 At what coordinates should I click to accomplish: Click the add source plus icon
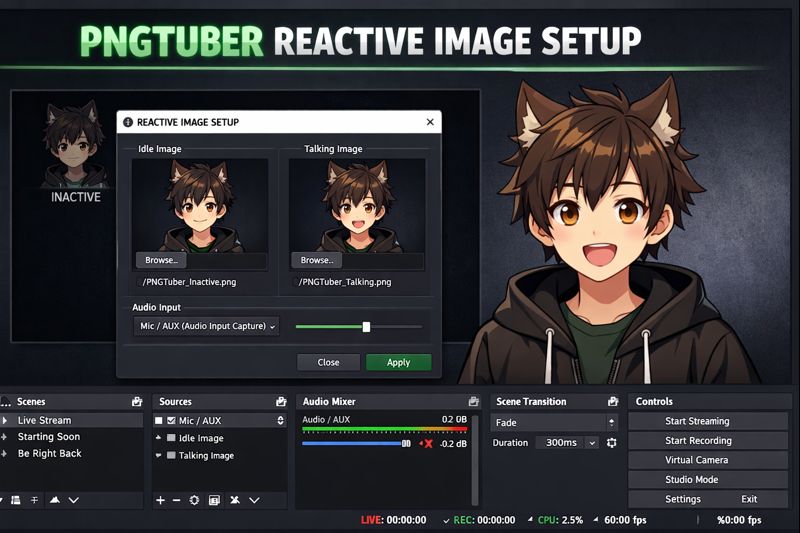point(160,499)
